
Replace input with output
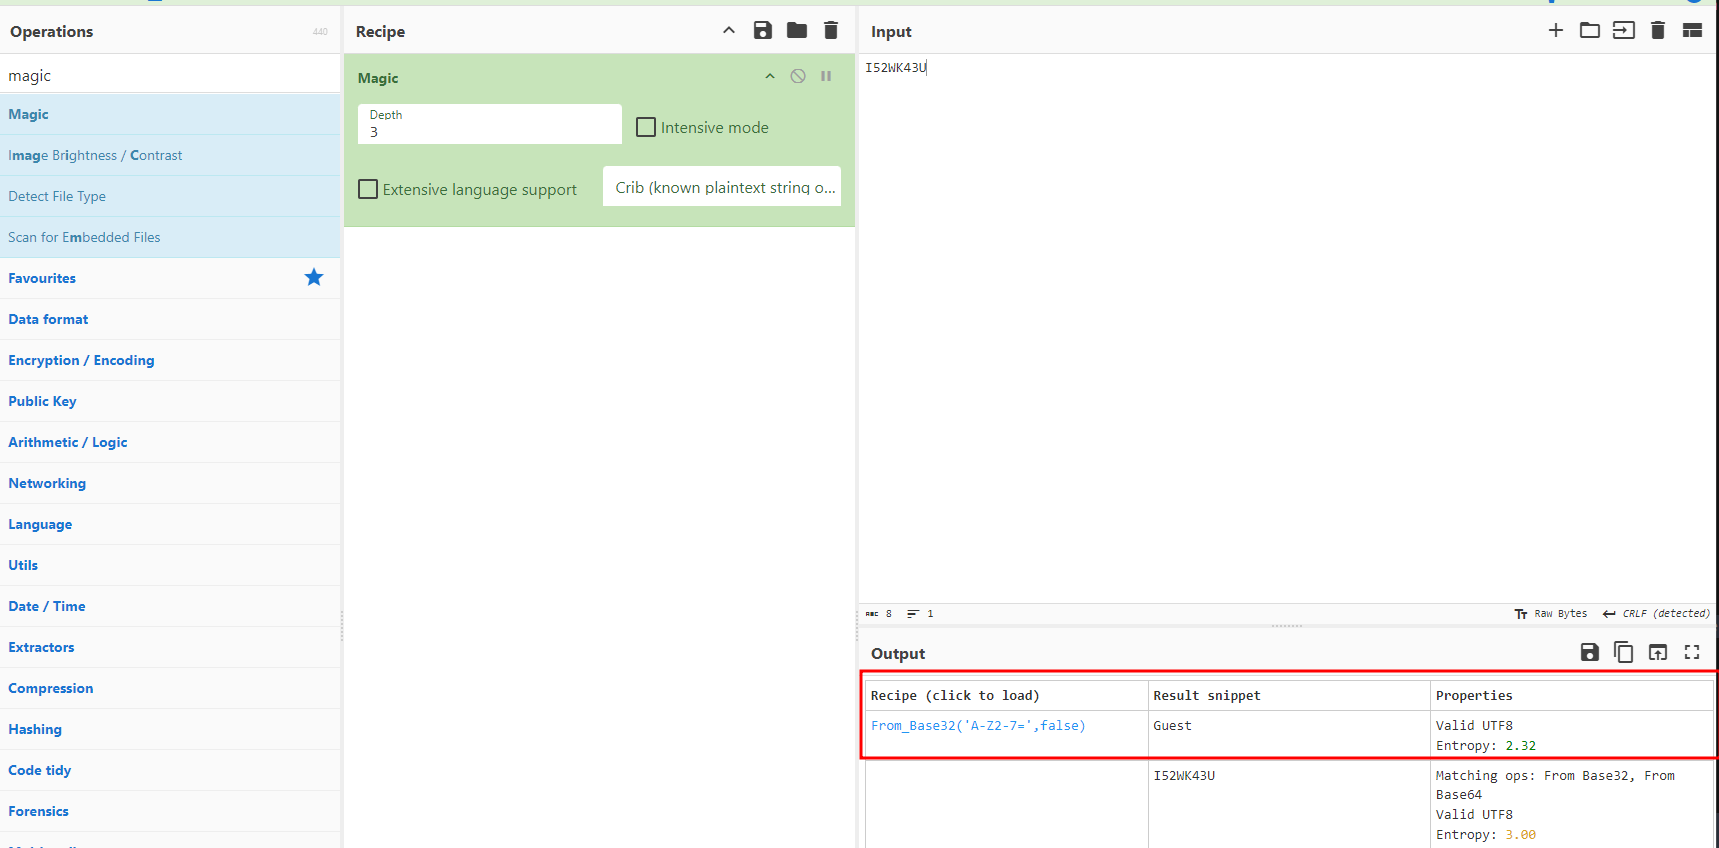click(1658, 653)
